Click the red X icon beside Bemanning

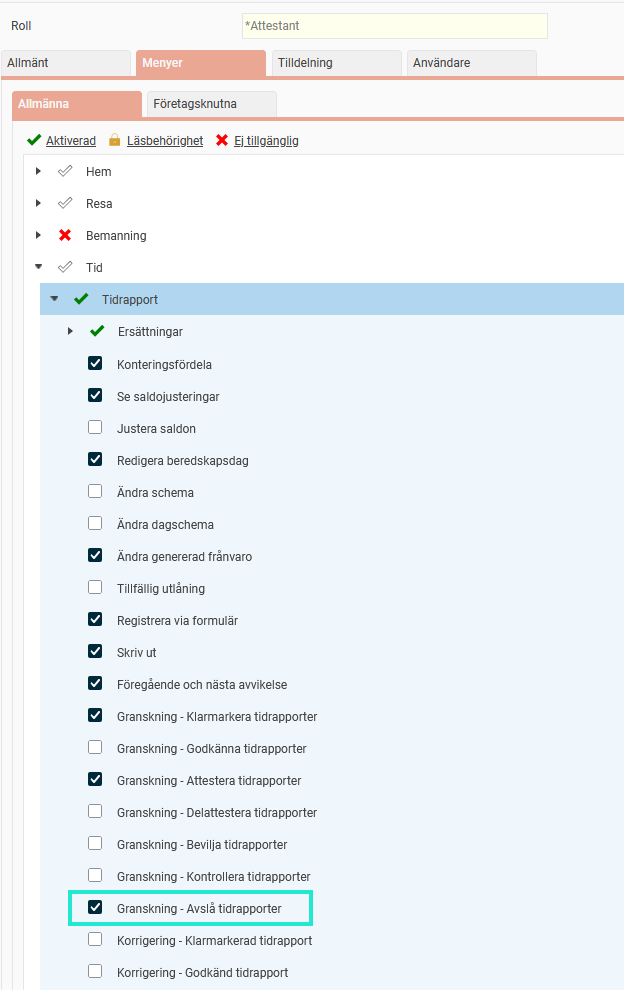pos(65,236)
